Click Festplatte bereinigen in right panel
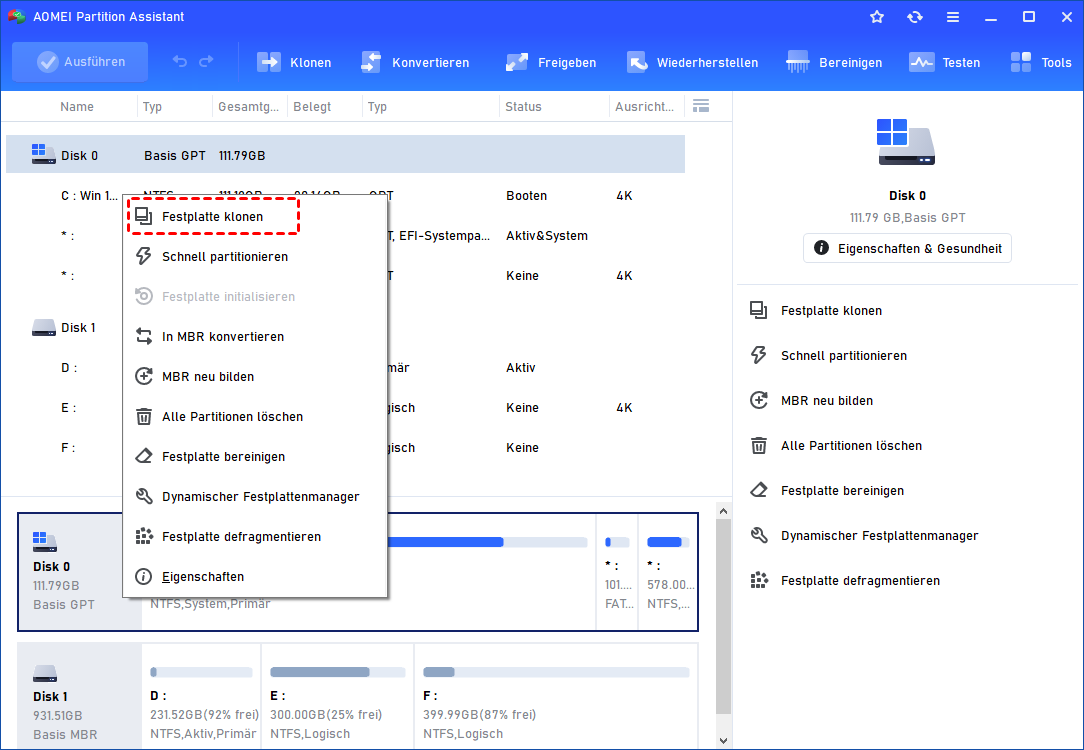The height and width of the screenshot is (750, 1084). [842, 491]
